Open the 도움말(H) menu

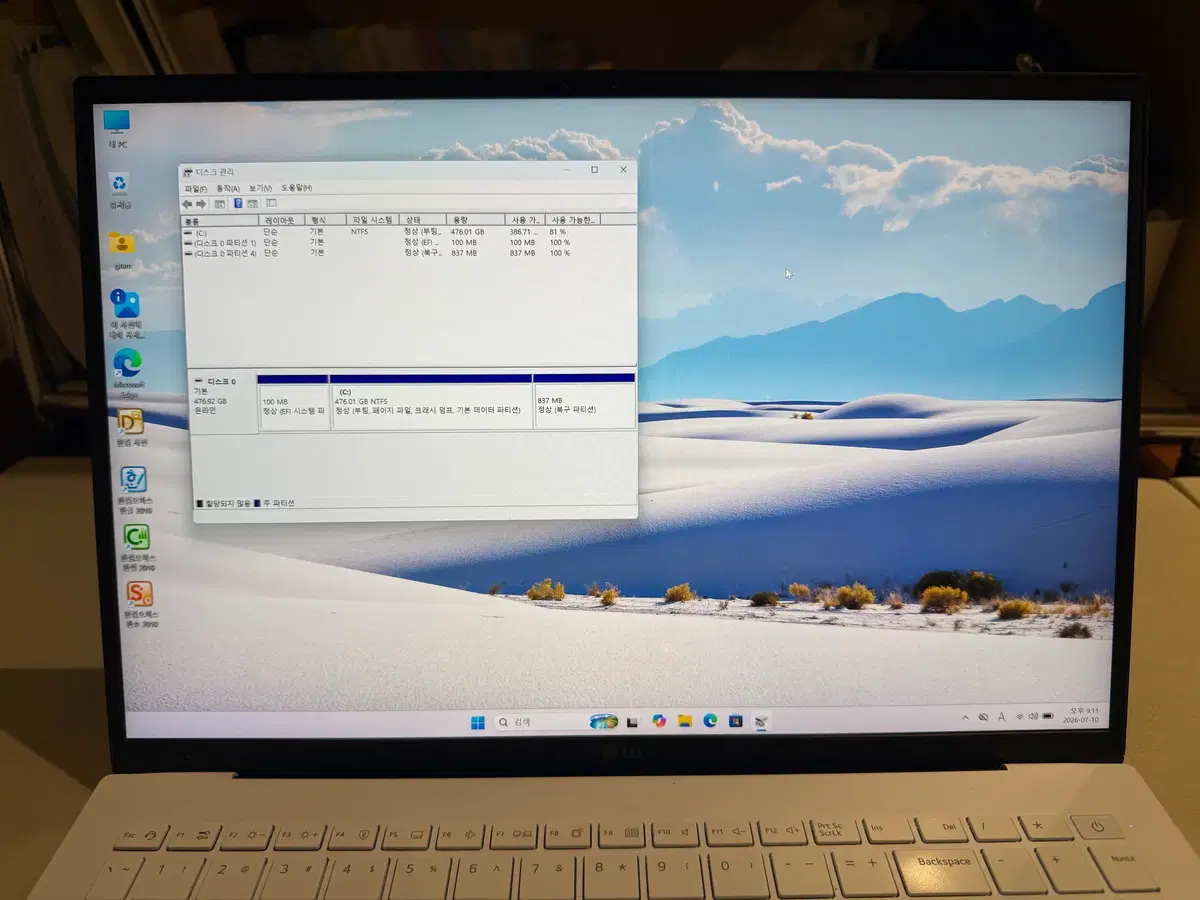pos(296,188)
